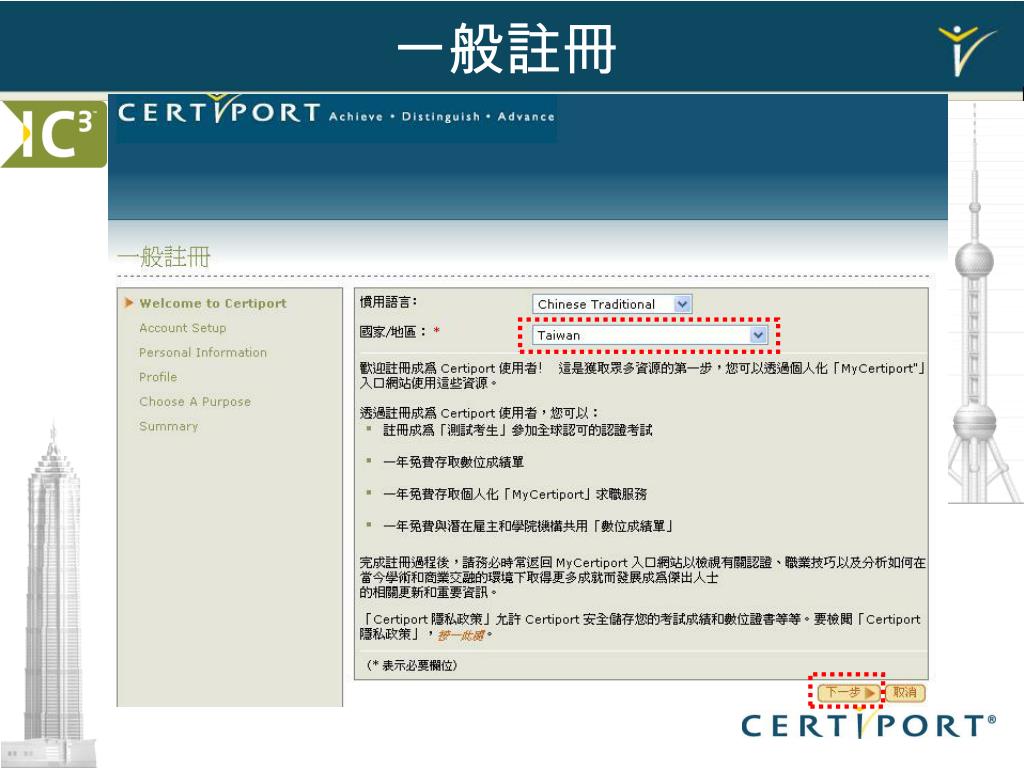Click the 國家/地區 label
Image resolution: width=1024 pixels, height=768 pixels.
393,332
